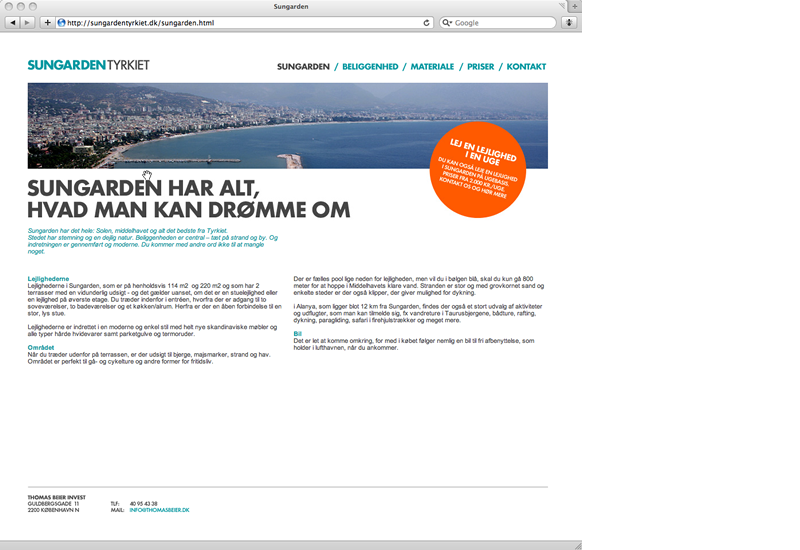Click the info@thomasbeier.dk email link
Image resolution: width=800 pixels, height=550 pixels.
[x=159, y=510]
